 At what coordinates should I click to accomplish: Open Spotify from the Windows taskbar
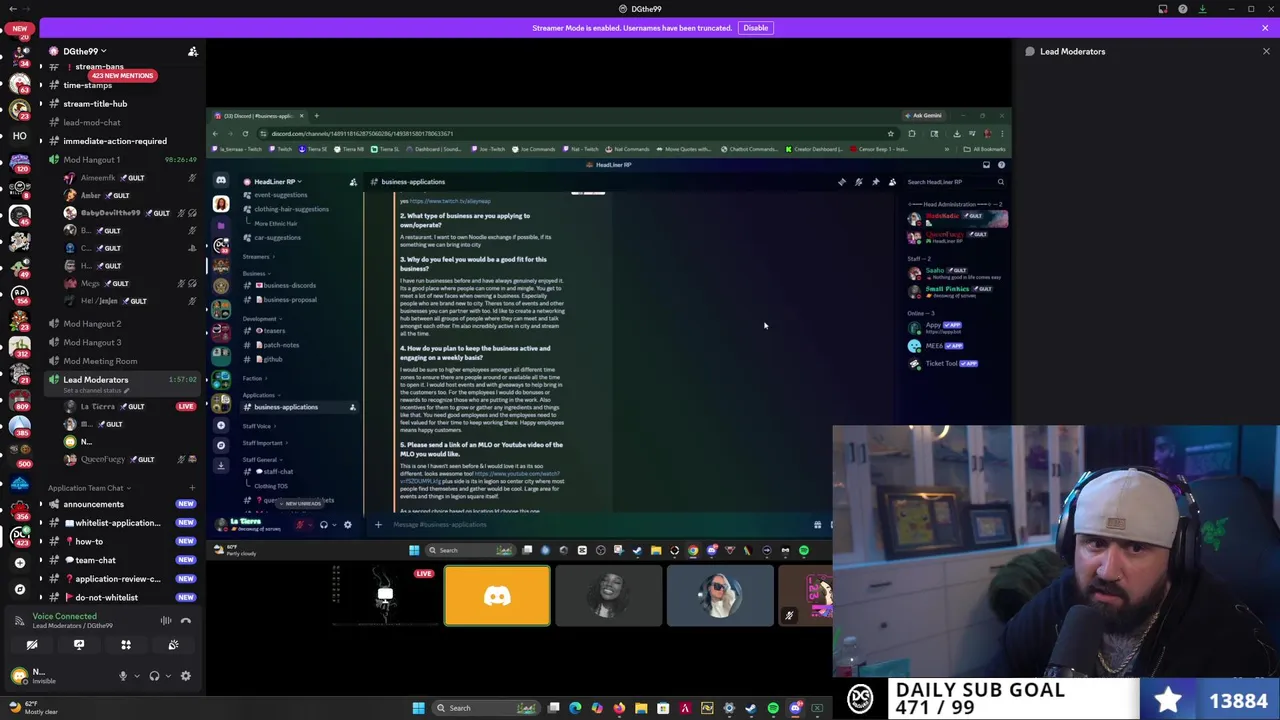(x=773, y=708)
